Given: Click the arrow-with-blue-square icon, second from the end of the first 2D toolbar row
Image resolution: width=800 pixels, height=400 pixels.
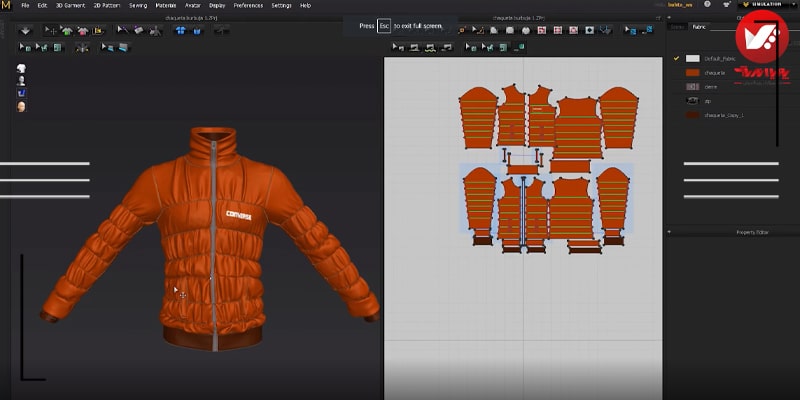Looking at the screenshot, I should [x=631, y=30].
